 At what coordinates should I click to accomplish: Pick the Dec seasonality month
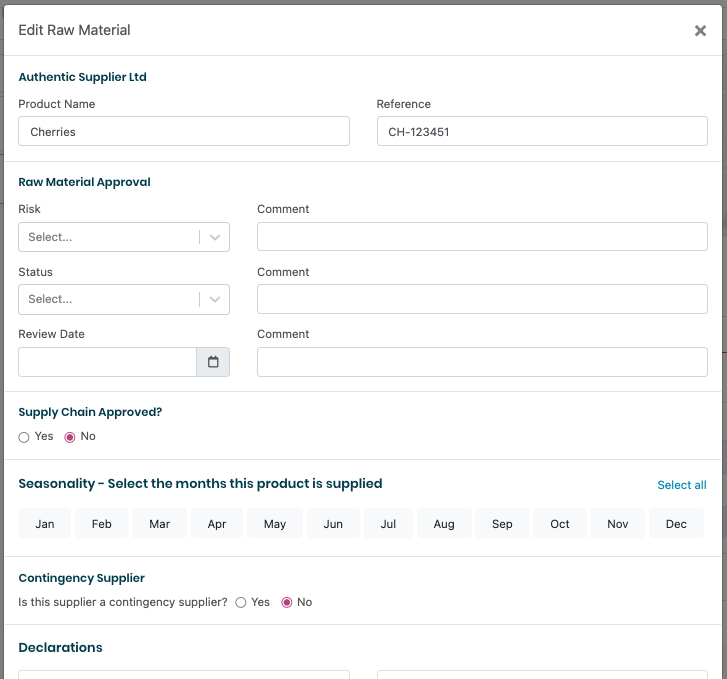click(676, 524)
